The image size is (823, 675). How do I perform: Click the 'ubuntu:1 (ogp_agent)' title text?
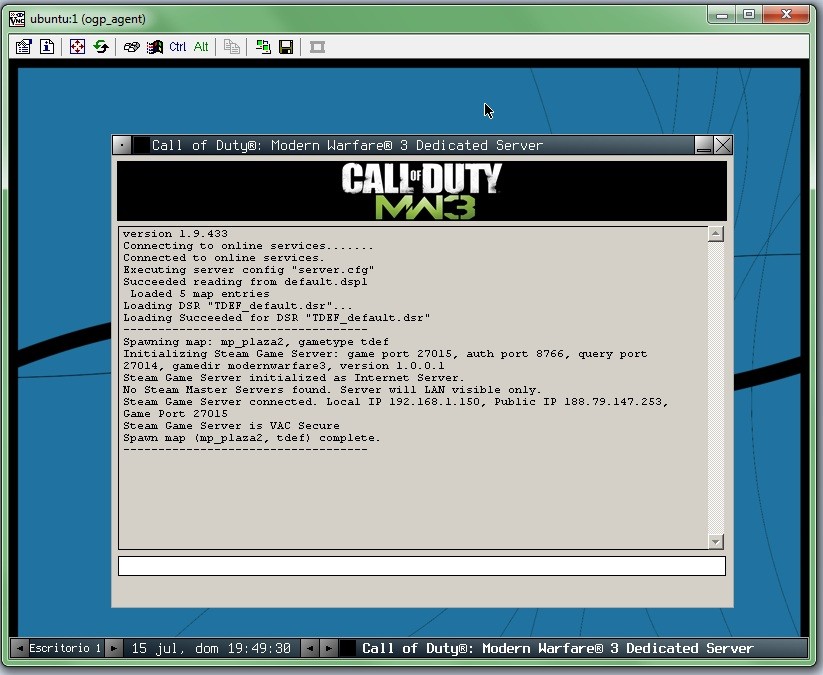(x=88, y=19)
